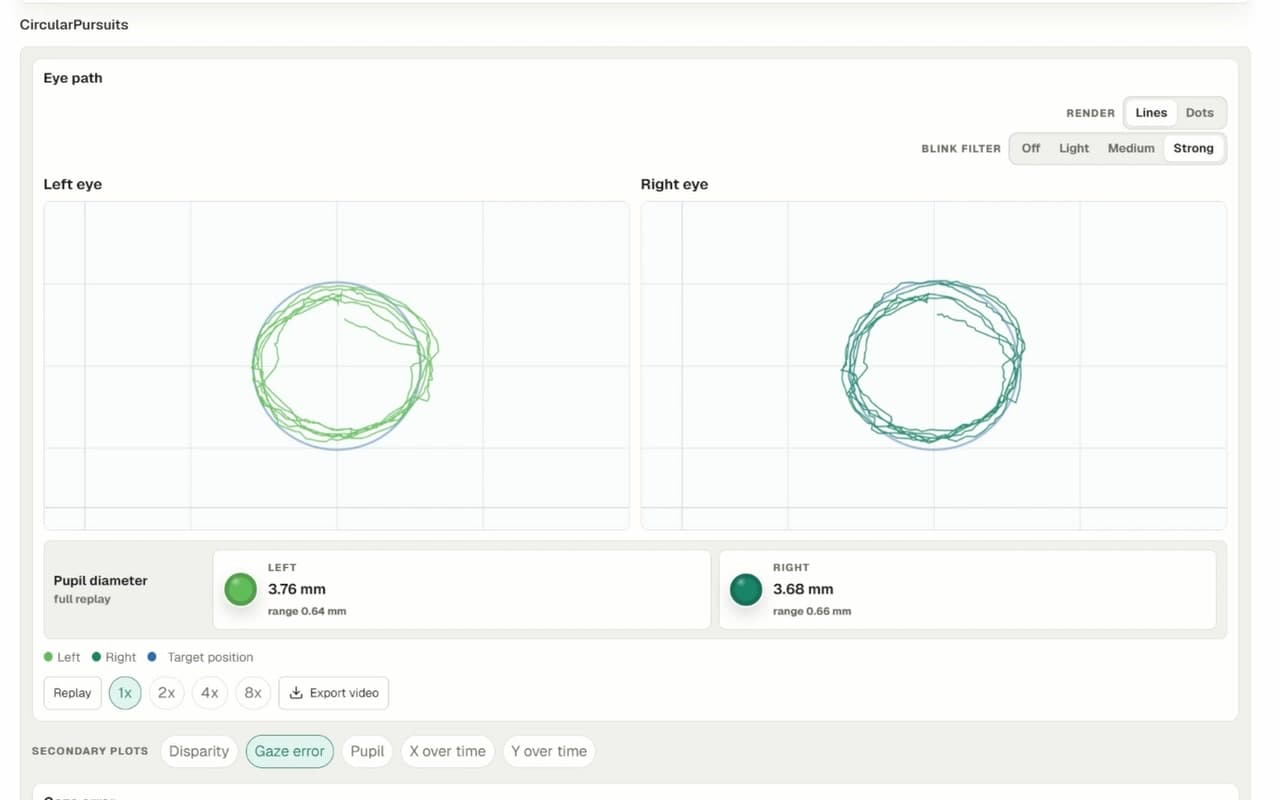Set playback speed to 4x
Viewport: 1280px width, 800px height.
(x=210, y=693)
